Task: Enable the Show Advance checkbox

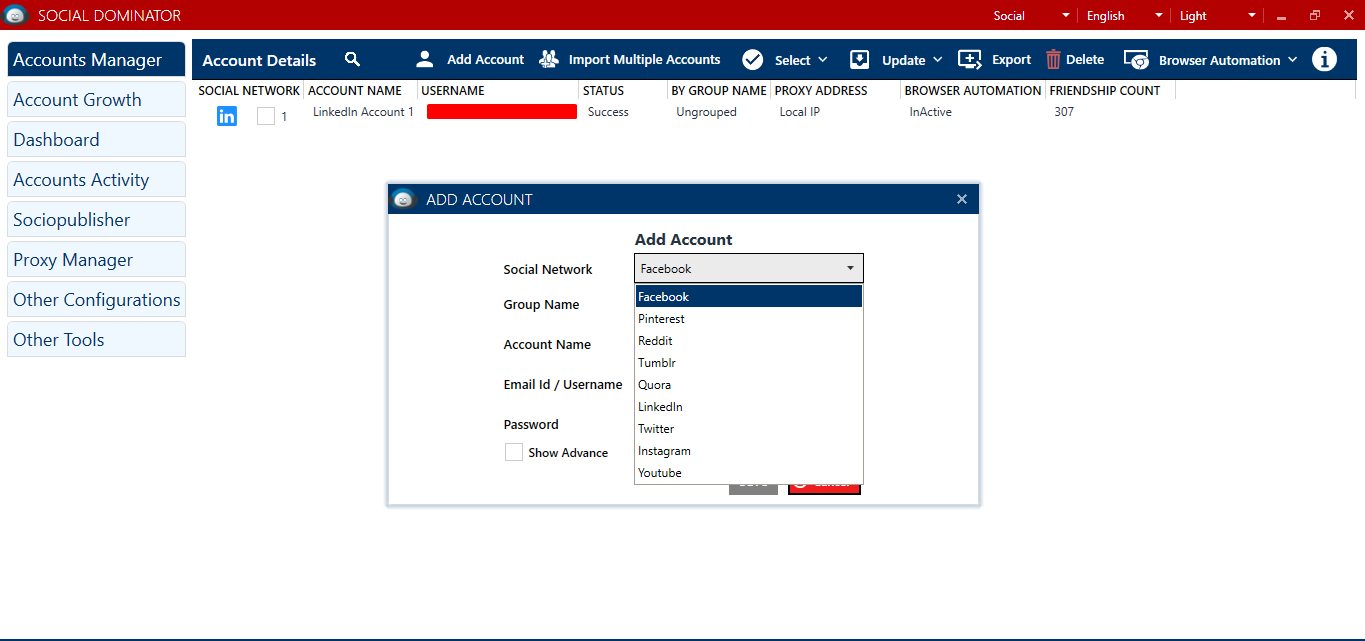Action: pos(513,452)
